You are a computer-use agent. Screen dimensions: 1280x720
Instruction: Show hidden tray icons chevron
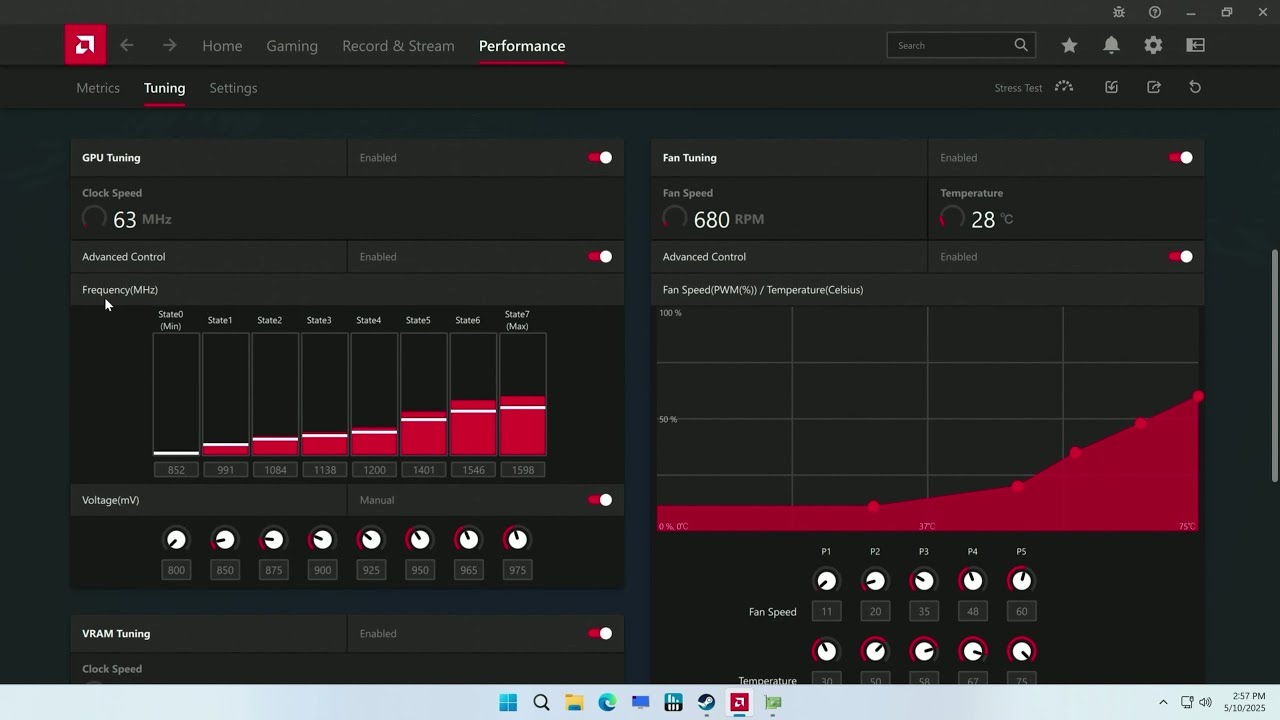[1163, 702]
